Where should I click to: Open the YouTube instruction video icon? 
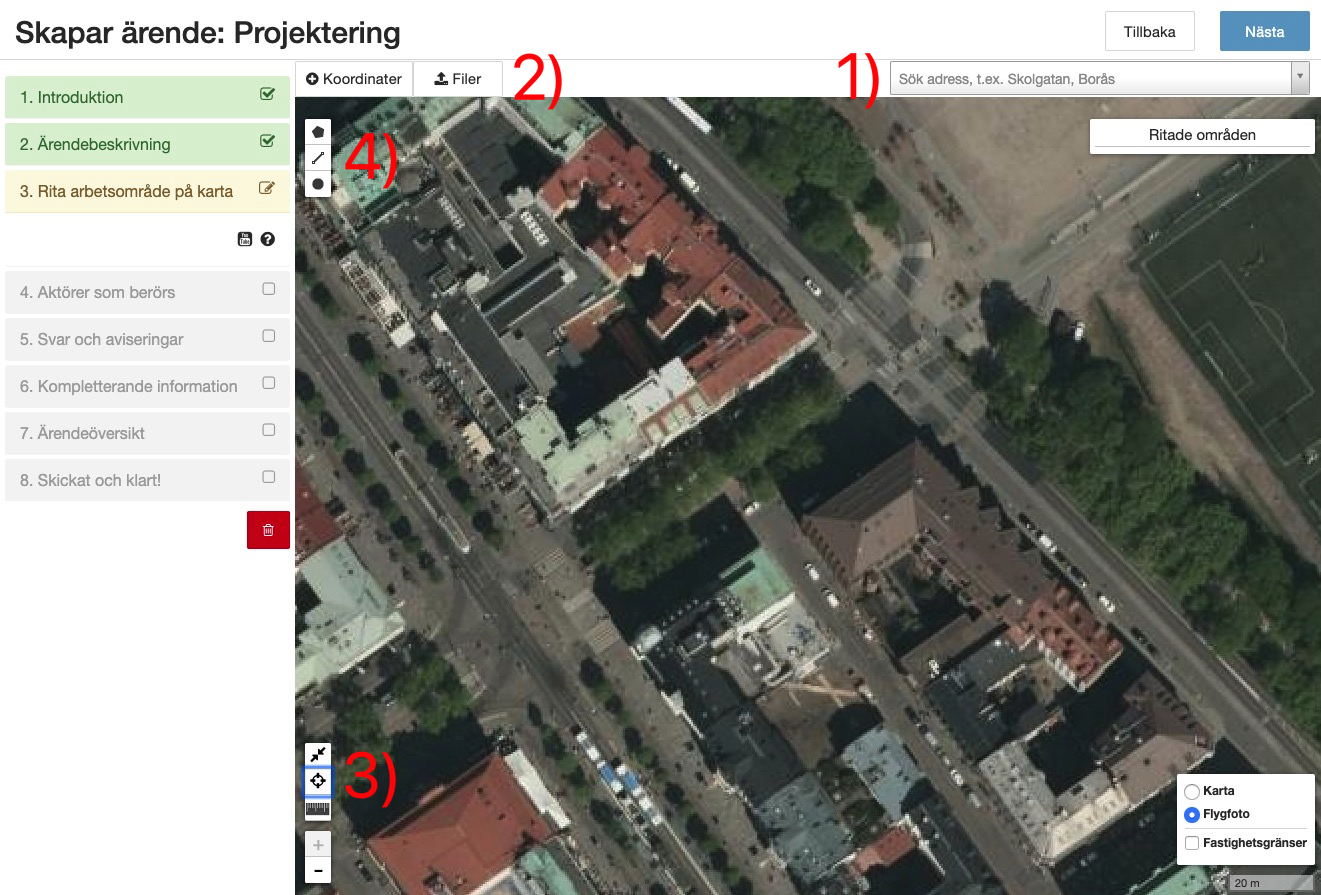(245, 239)
